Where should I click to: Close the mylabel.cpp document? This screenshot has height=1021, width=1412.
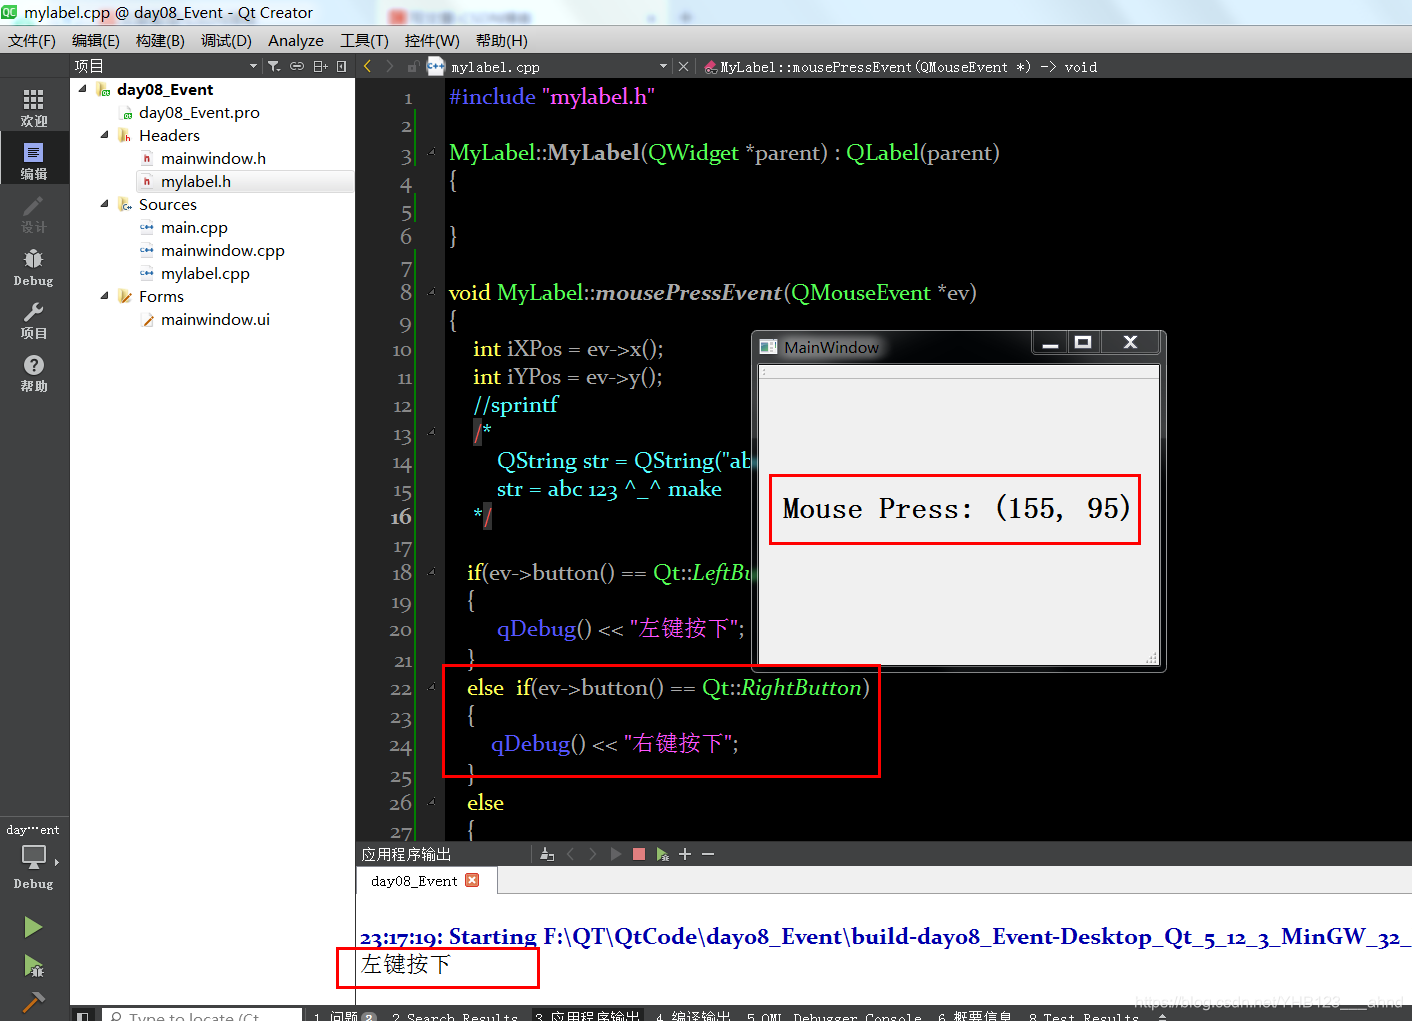(x=683, y=67)
